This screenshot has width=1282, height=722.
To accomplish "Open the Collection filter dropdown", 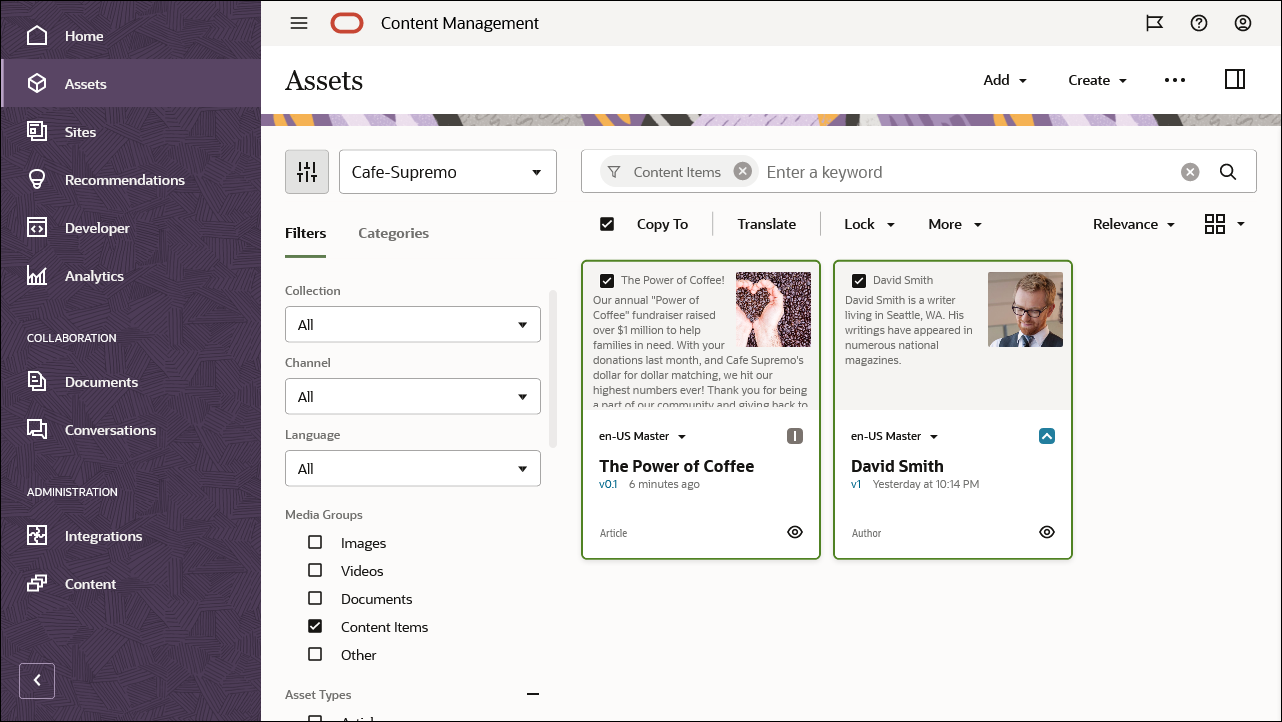I will pos(413,324).
